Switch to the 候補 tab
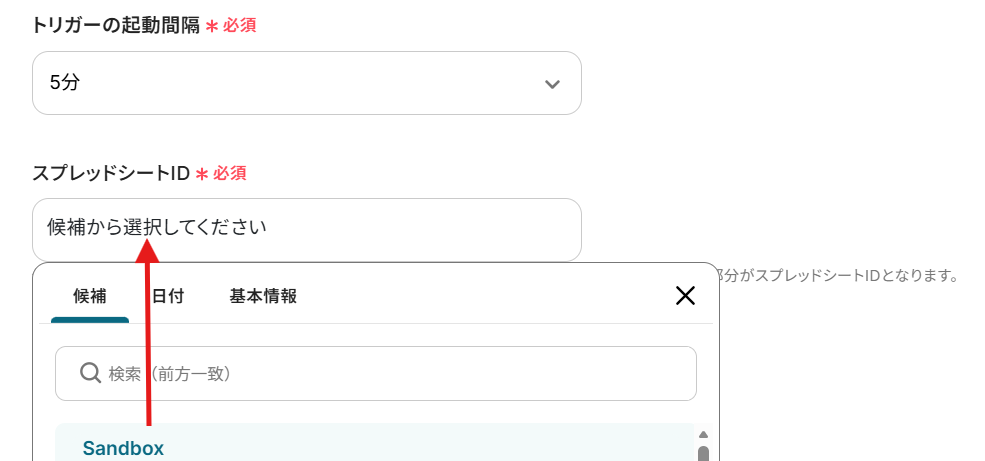 90,296
